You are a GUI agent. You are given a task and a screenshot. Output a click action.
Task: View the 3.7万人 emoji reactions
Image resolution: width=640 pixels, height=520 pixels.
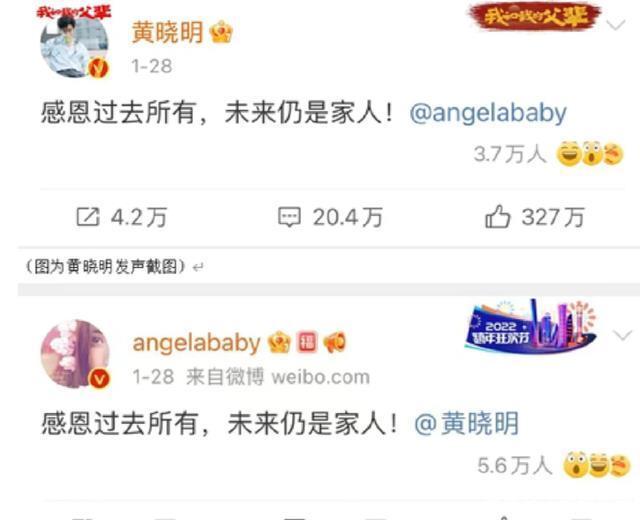[549, 154]
